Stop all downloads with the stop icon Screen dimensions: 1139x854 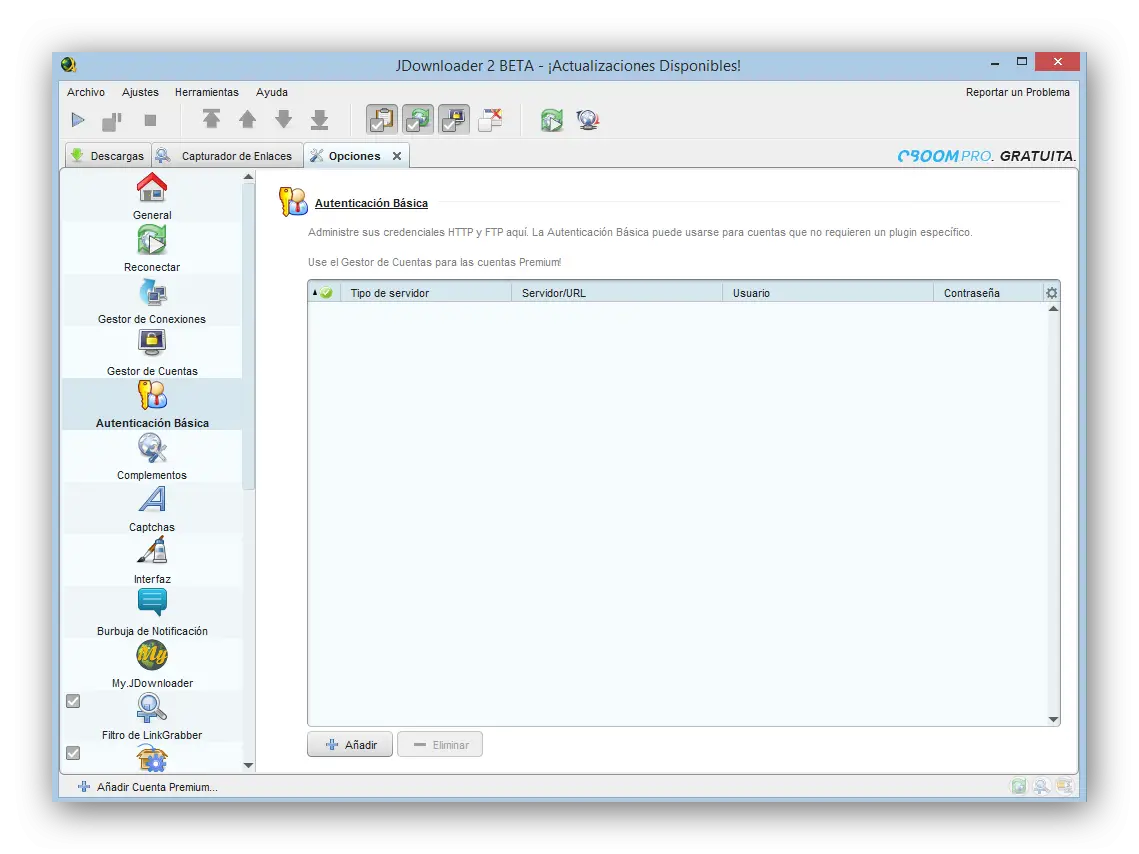tap(150, 121)
